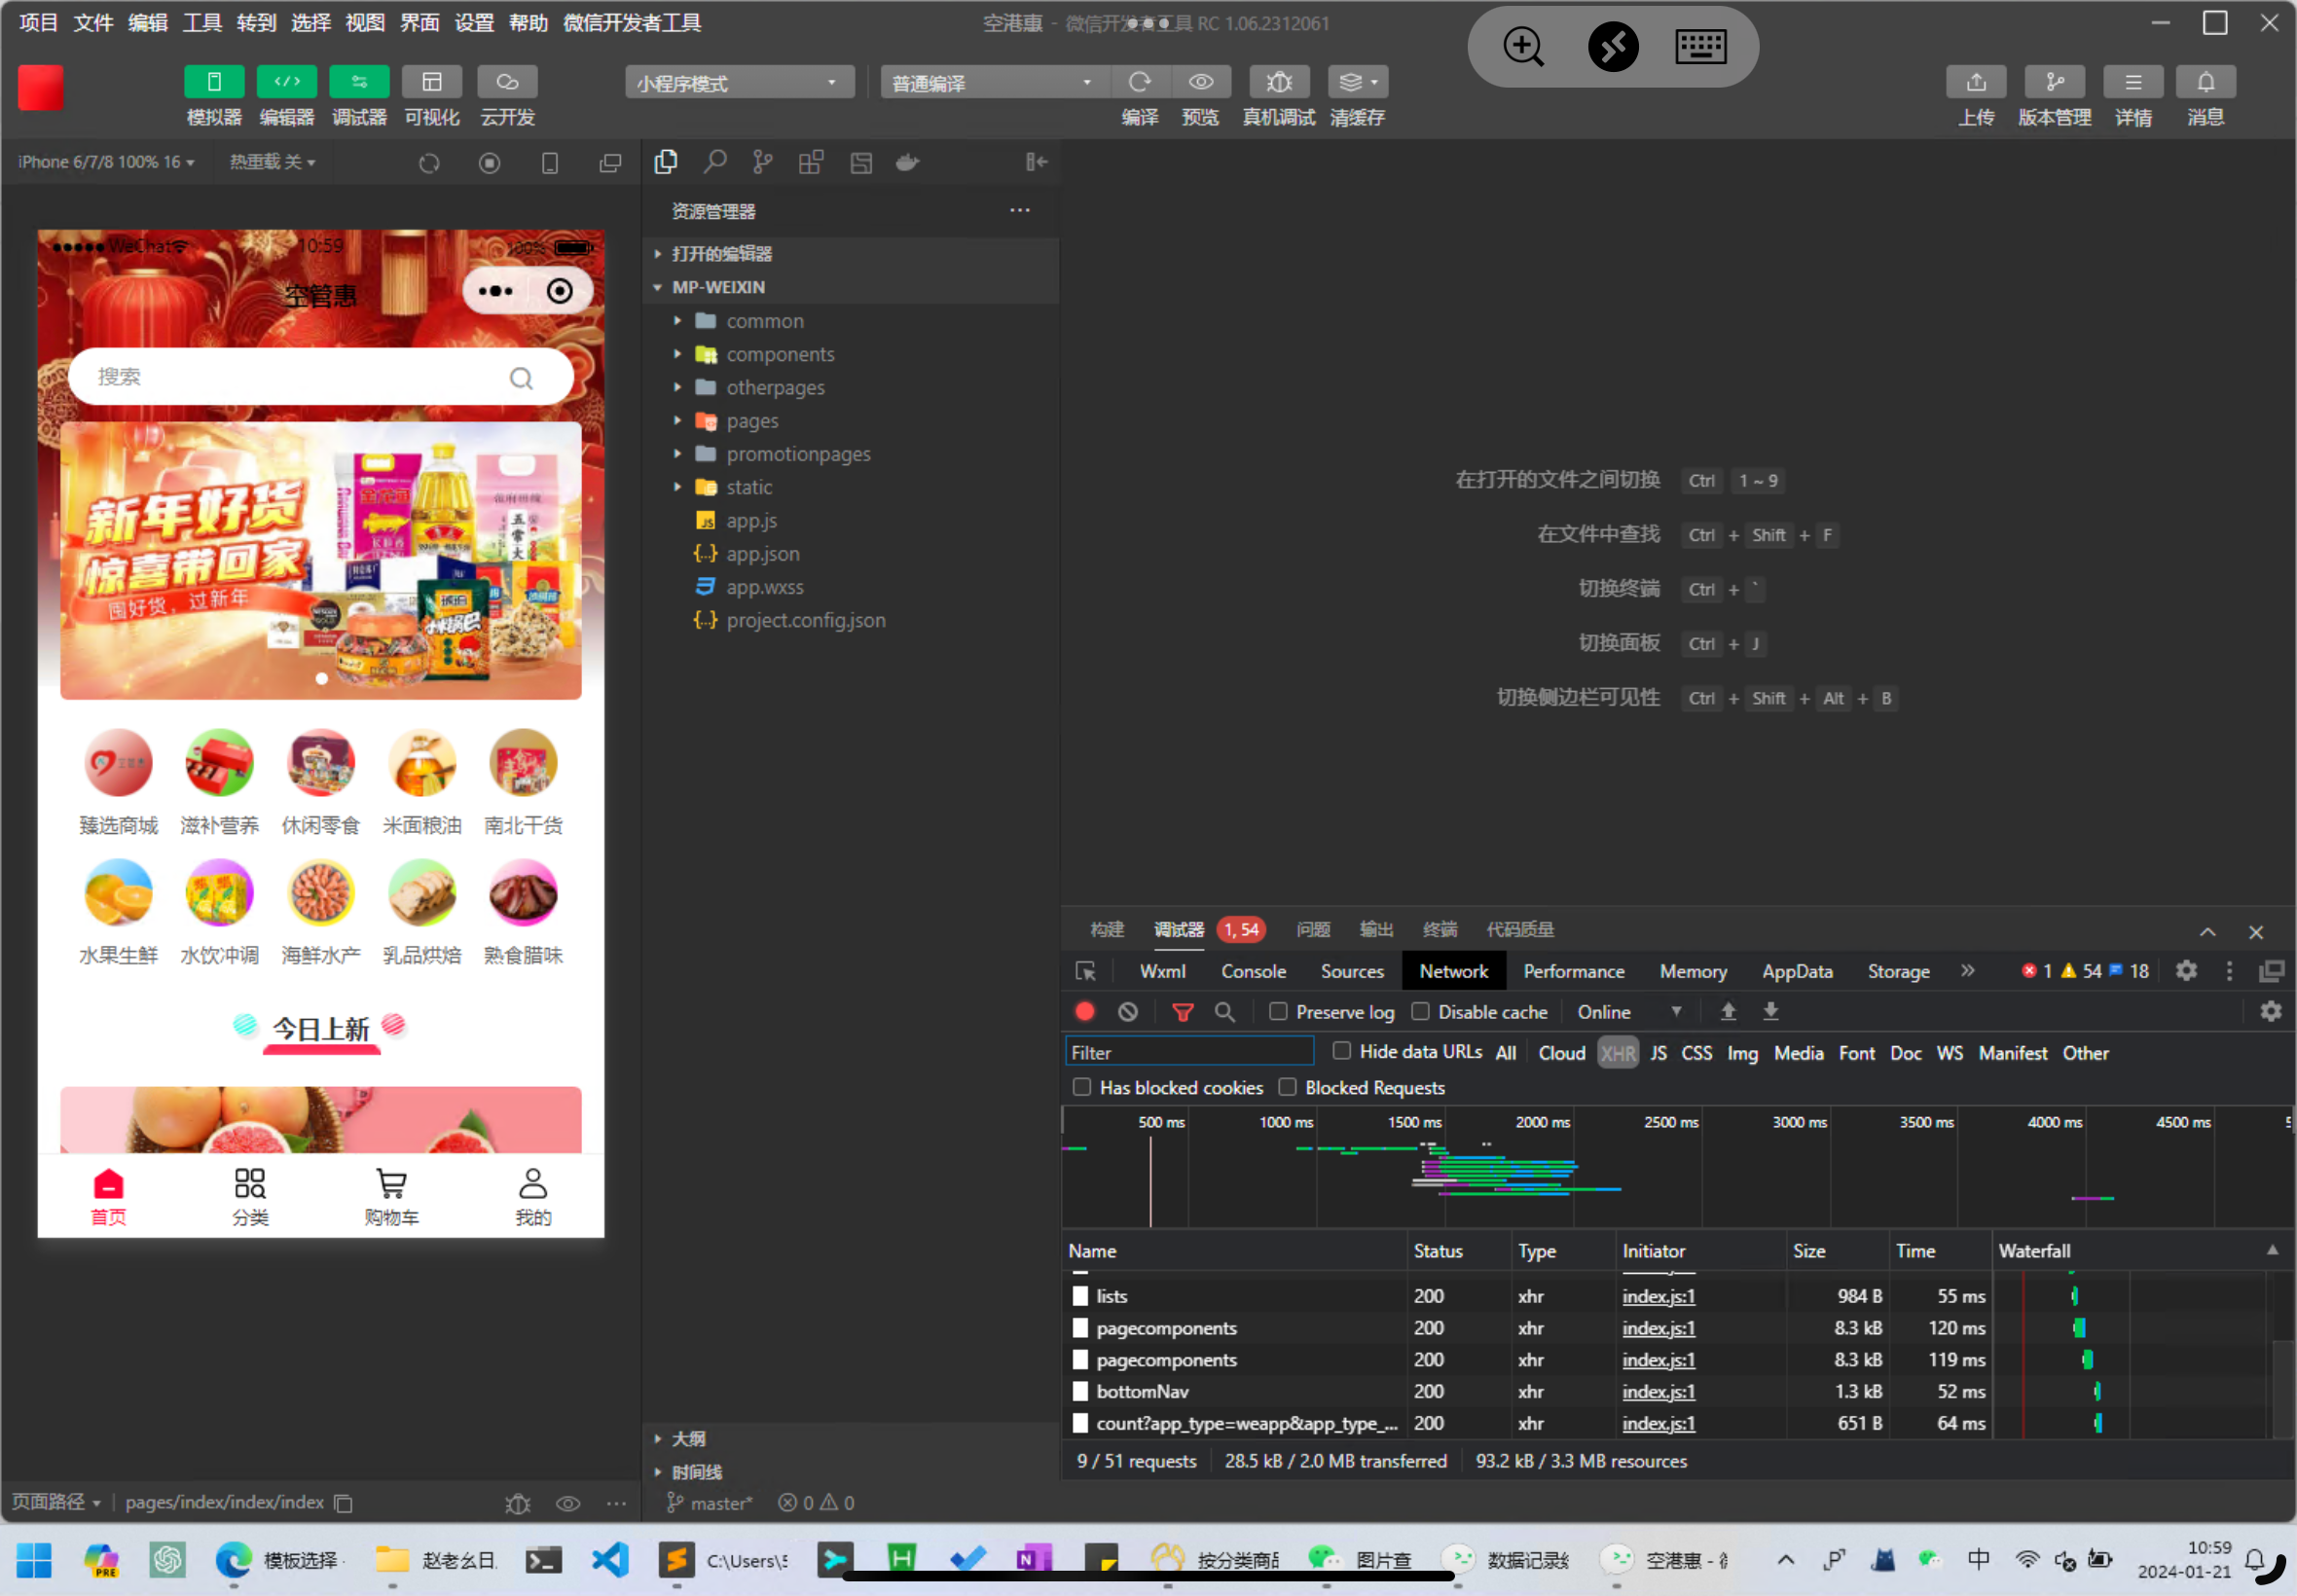2297x1596 pixels.
Task: Clear network log with the block icon
Action: click(x=1127, y=1012)
